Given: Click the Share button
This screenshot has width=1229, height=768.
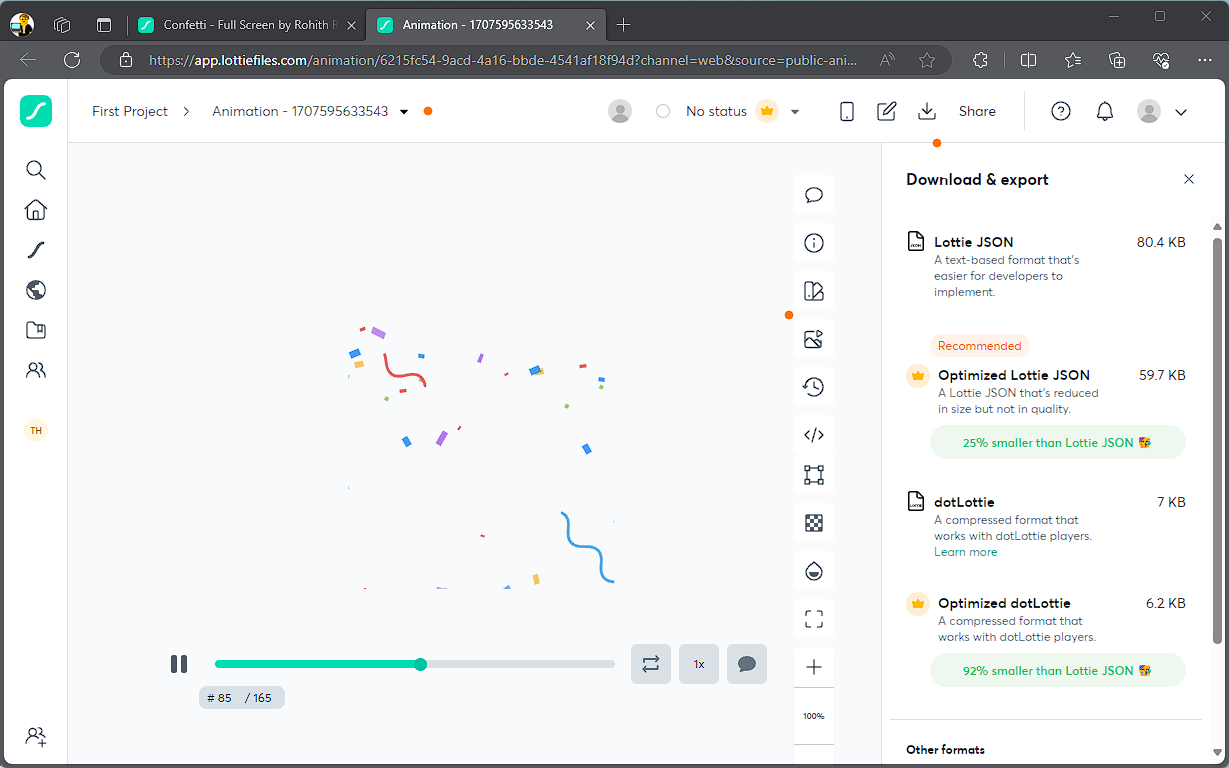Looking at the screenshot, I should [976, 111].
